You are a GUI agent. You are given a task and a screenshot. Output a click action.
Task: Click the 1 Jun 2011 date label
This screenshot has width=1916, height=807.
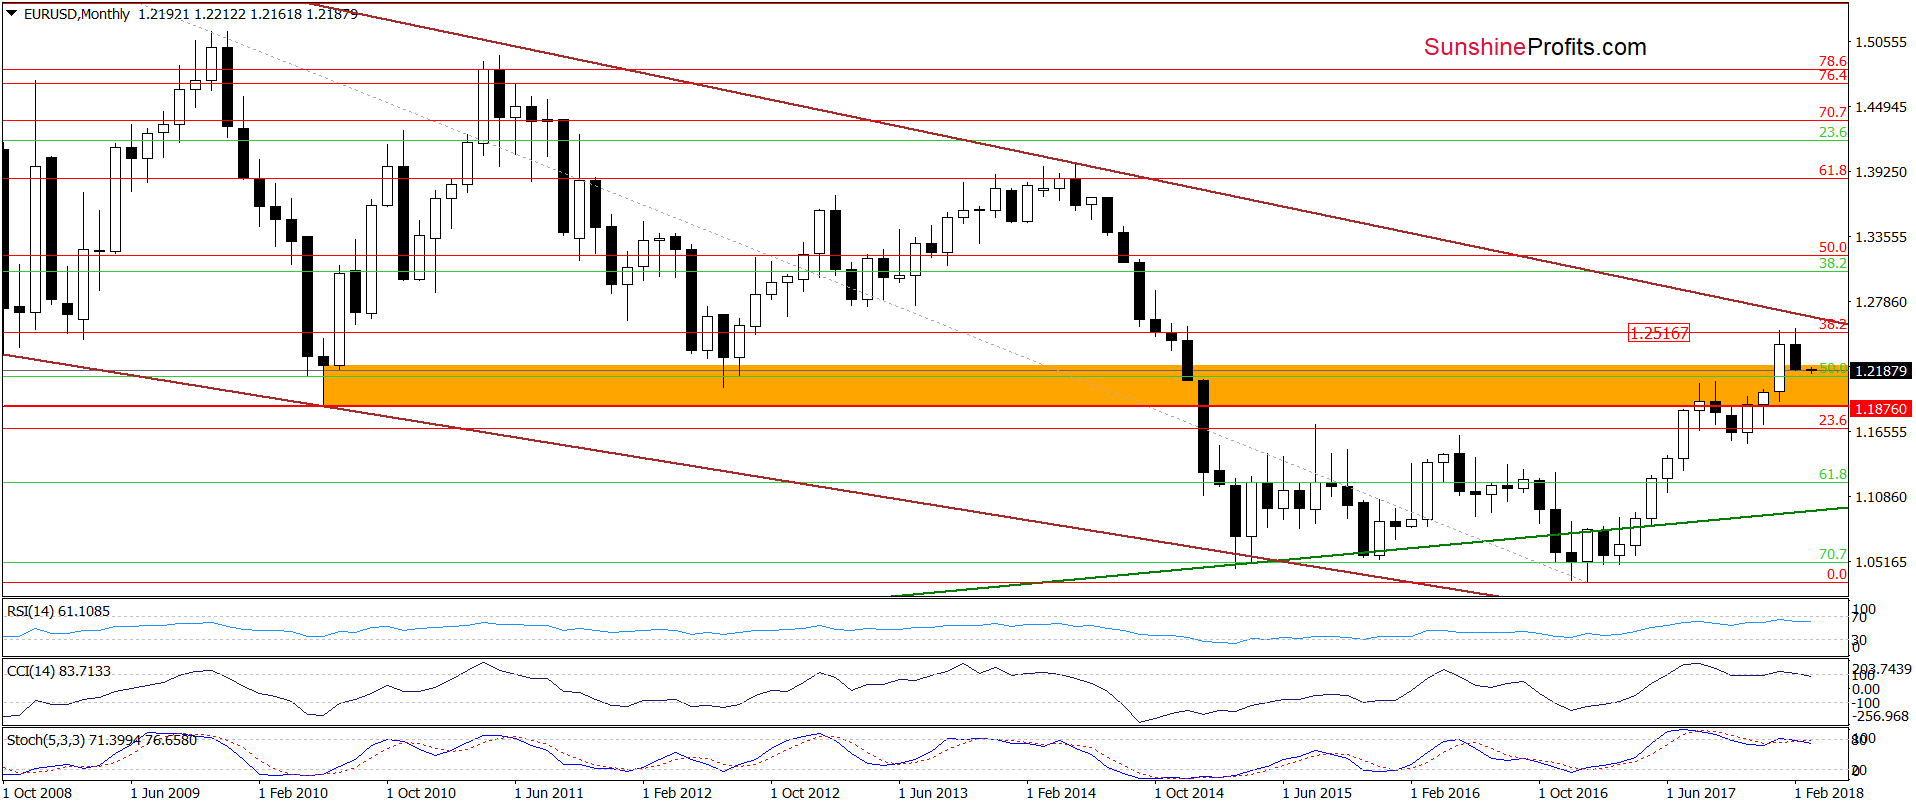(549, 793)
